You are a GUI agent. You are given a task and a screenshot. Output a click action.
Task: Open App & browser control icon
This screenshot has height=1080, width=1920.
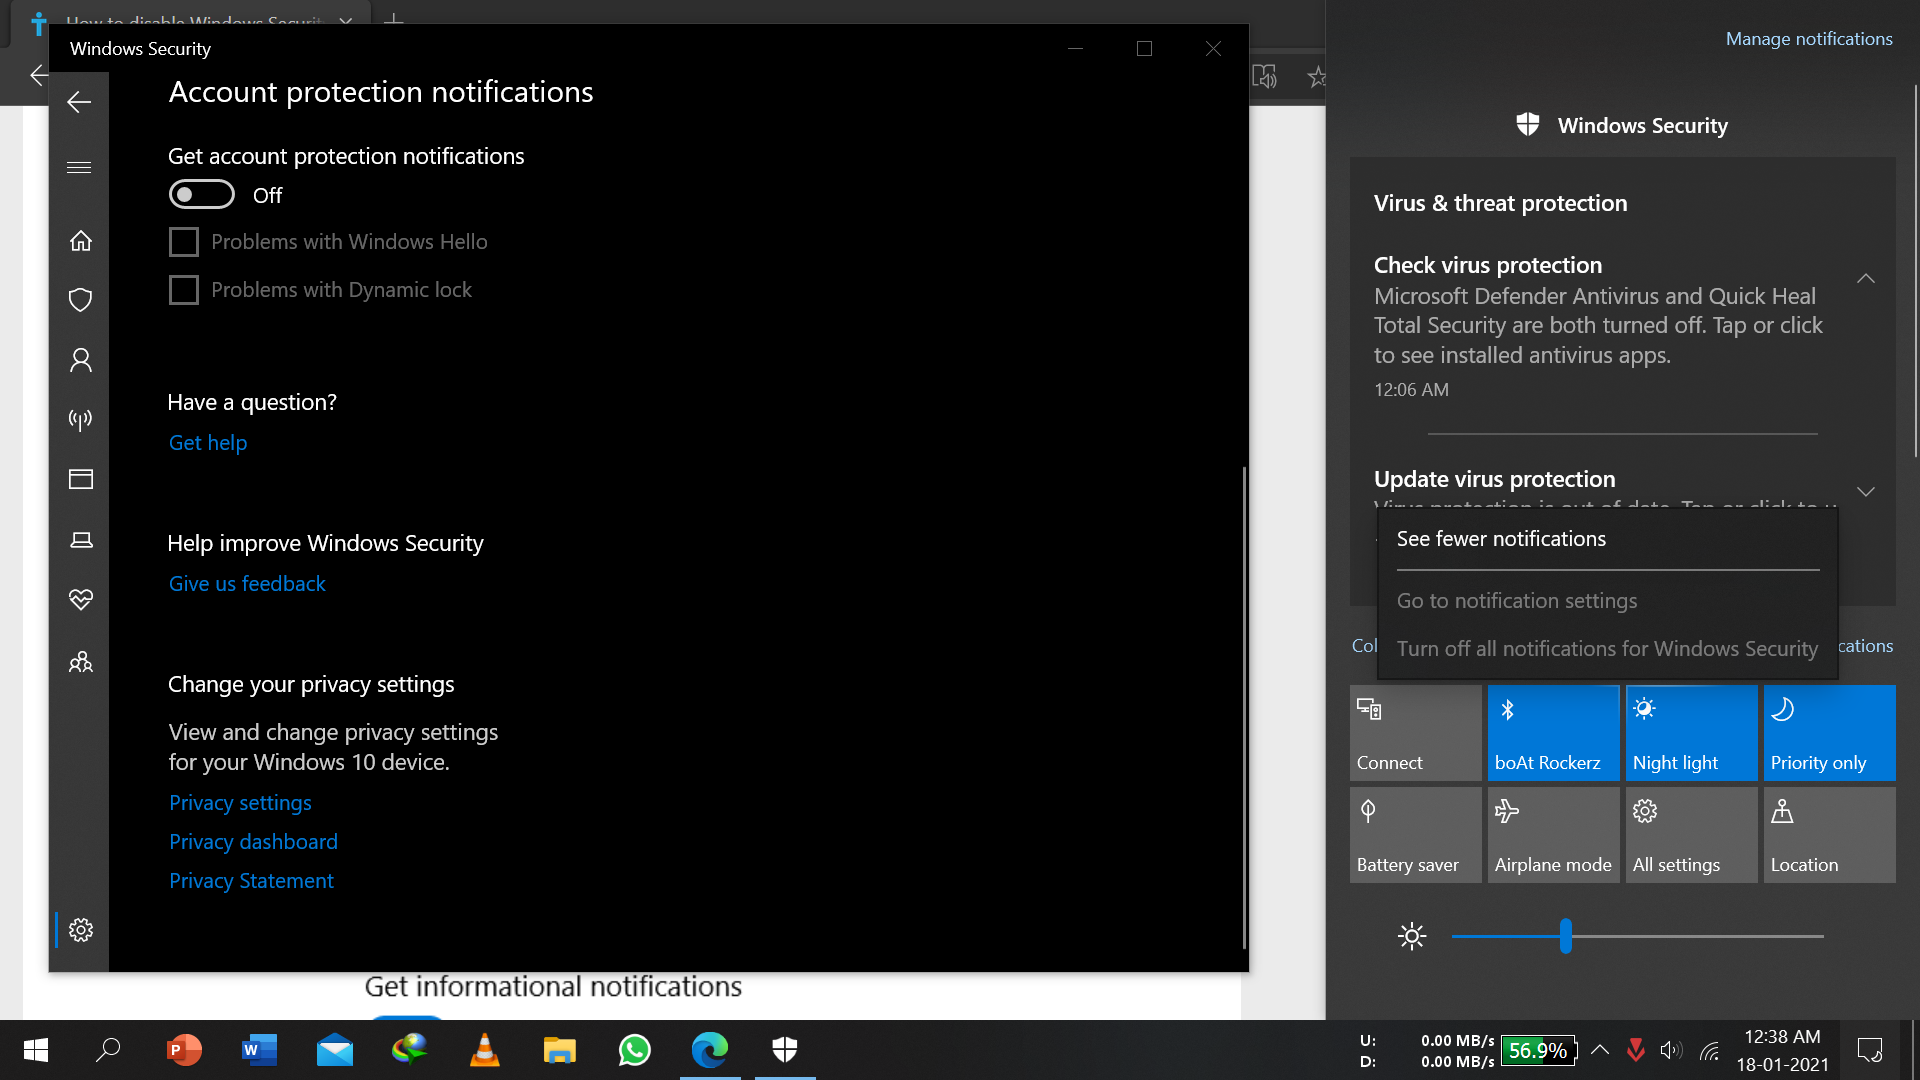[x=80, y=479]
